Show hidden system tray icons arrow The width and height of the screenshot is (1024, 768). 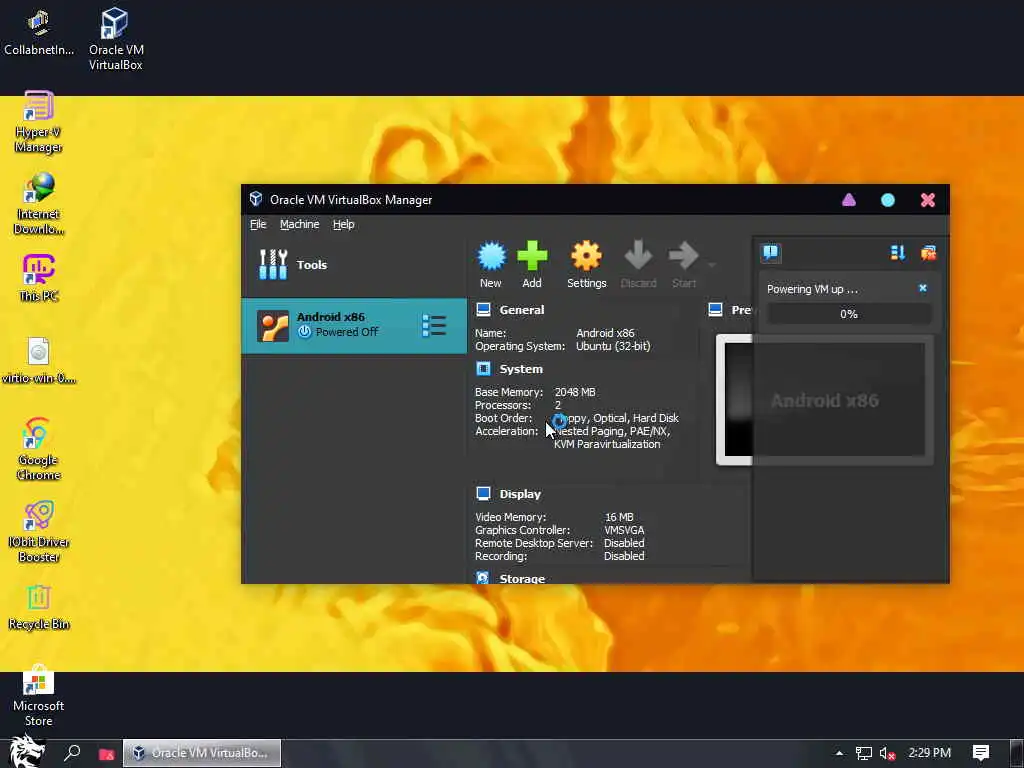pos(839,753)
